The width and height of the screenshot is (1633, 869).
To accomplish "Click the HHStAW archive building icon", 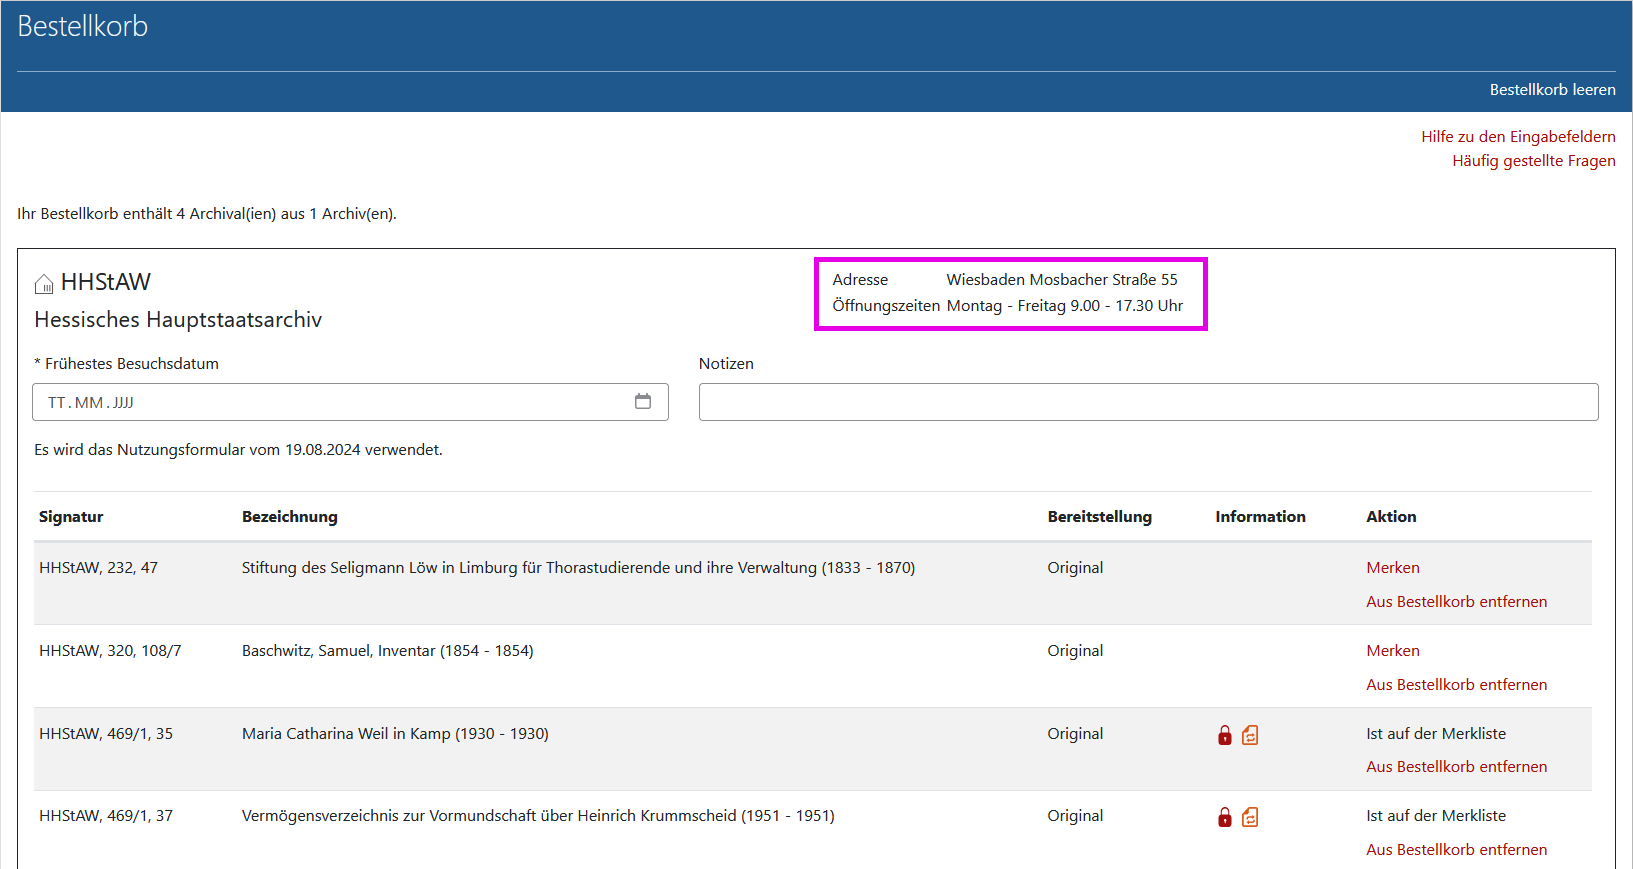I will point(44,284).
